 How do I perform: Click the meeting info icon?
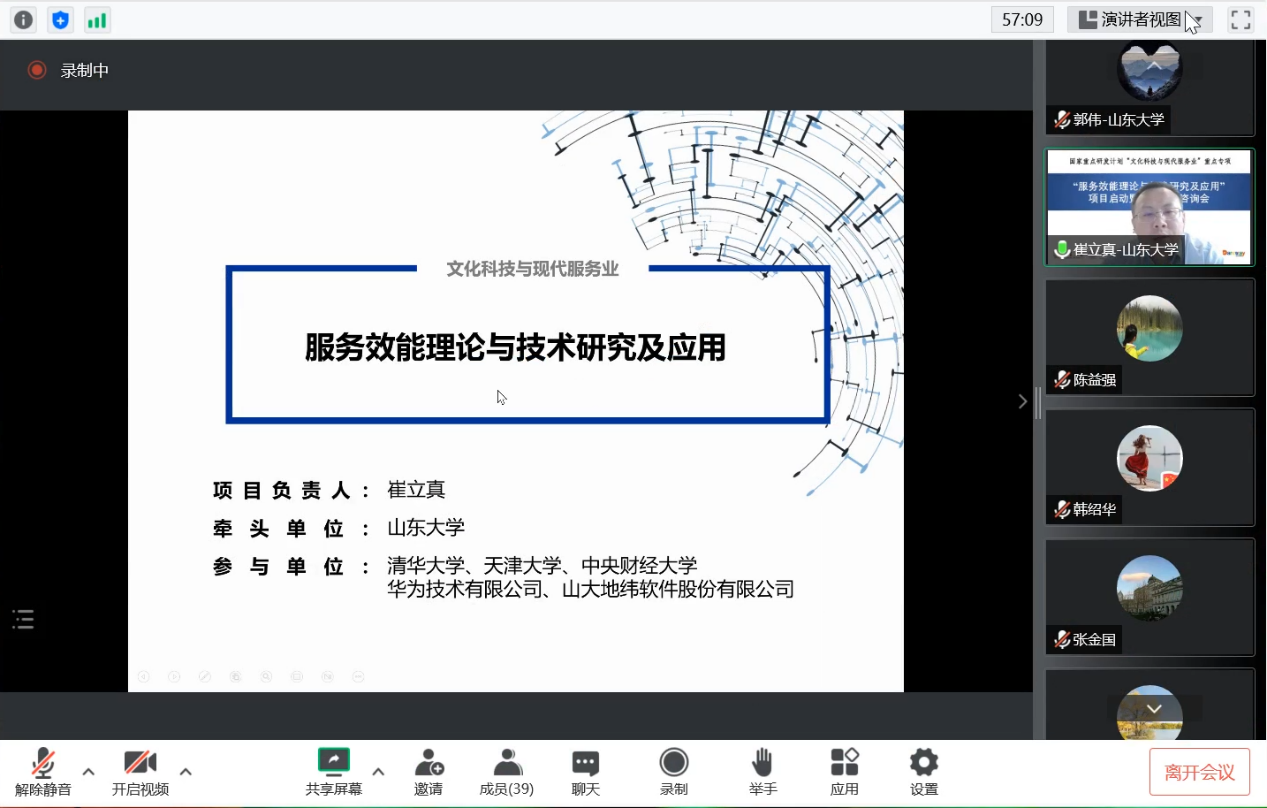point(23,20)
